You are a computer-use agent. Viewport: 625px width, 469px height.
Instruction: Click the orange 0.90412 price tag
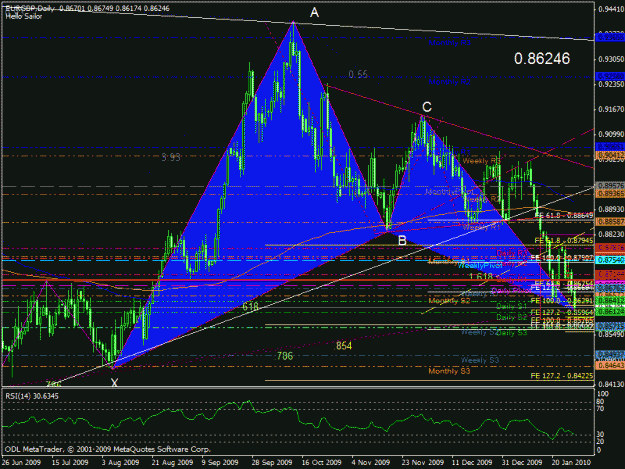click(610, 155)
